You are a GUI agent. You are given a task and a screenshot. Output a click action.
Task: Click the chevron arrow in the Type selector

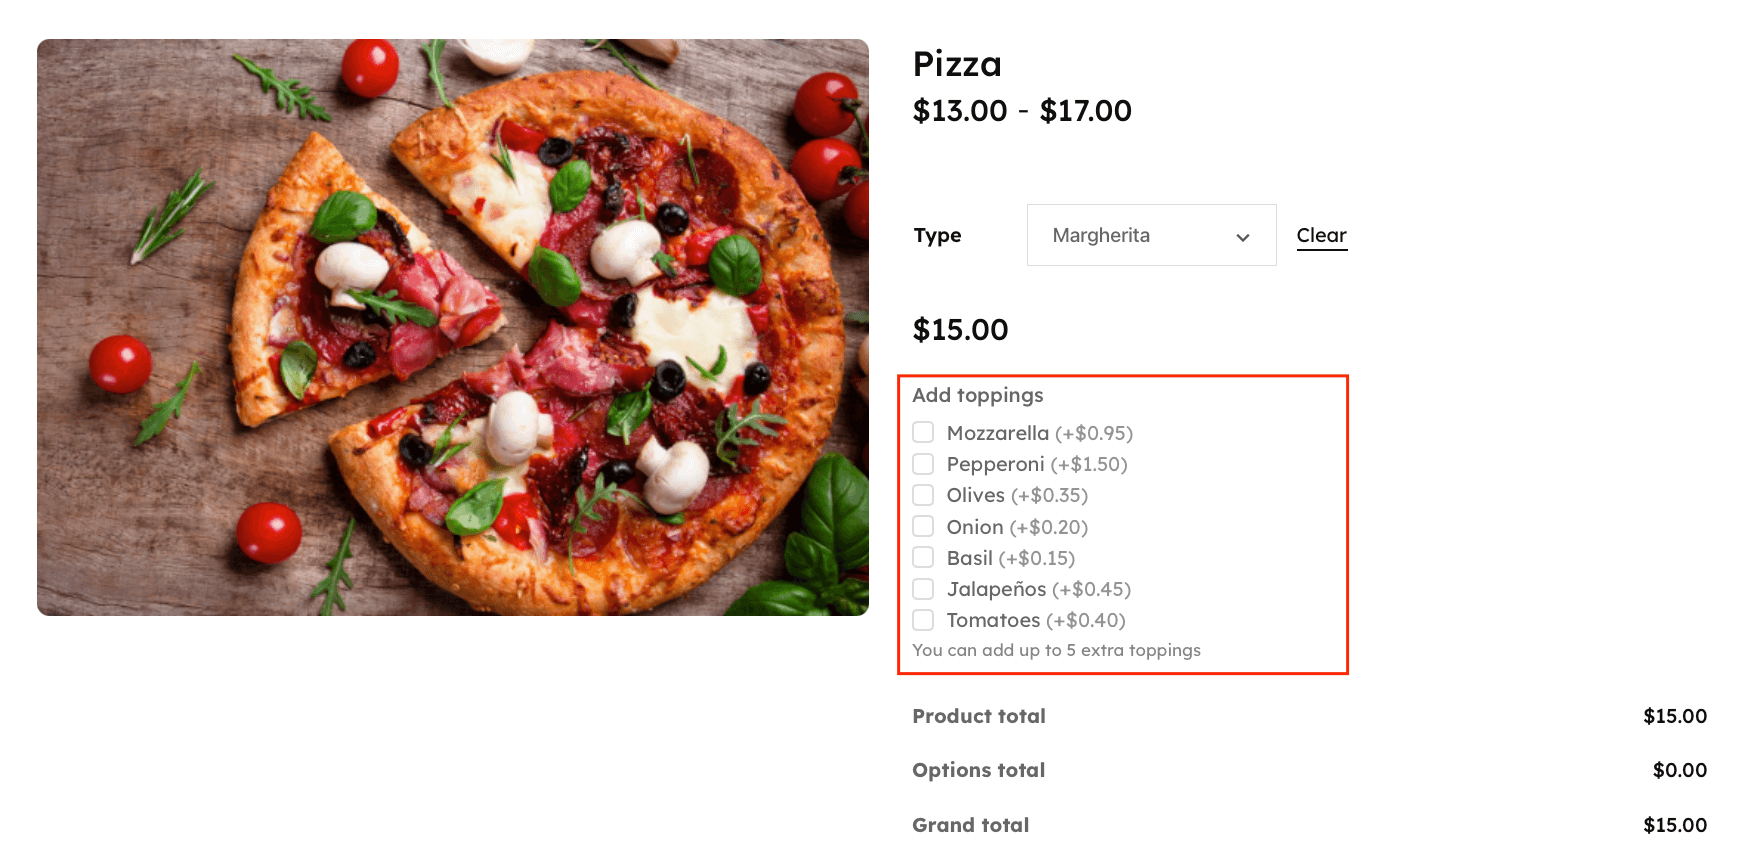pyautogui.click(x=1243, y=237)
